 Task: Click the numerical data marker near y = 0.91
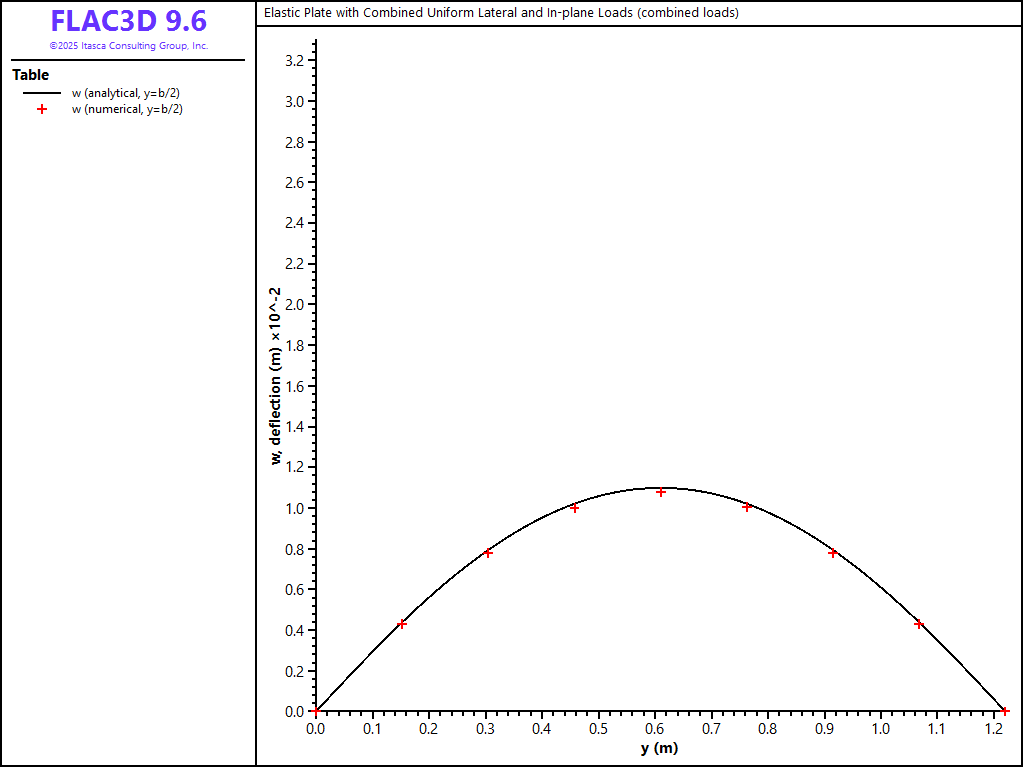click(833, 553)
